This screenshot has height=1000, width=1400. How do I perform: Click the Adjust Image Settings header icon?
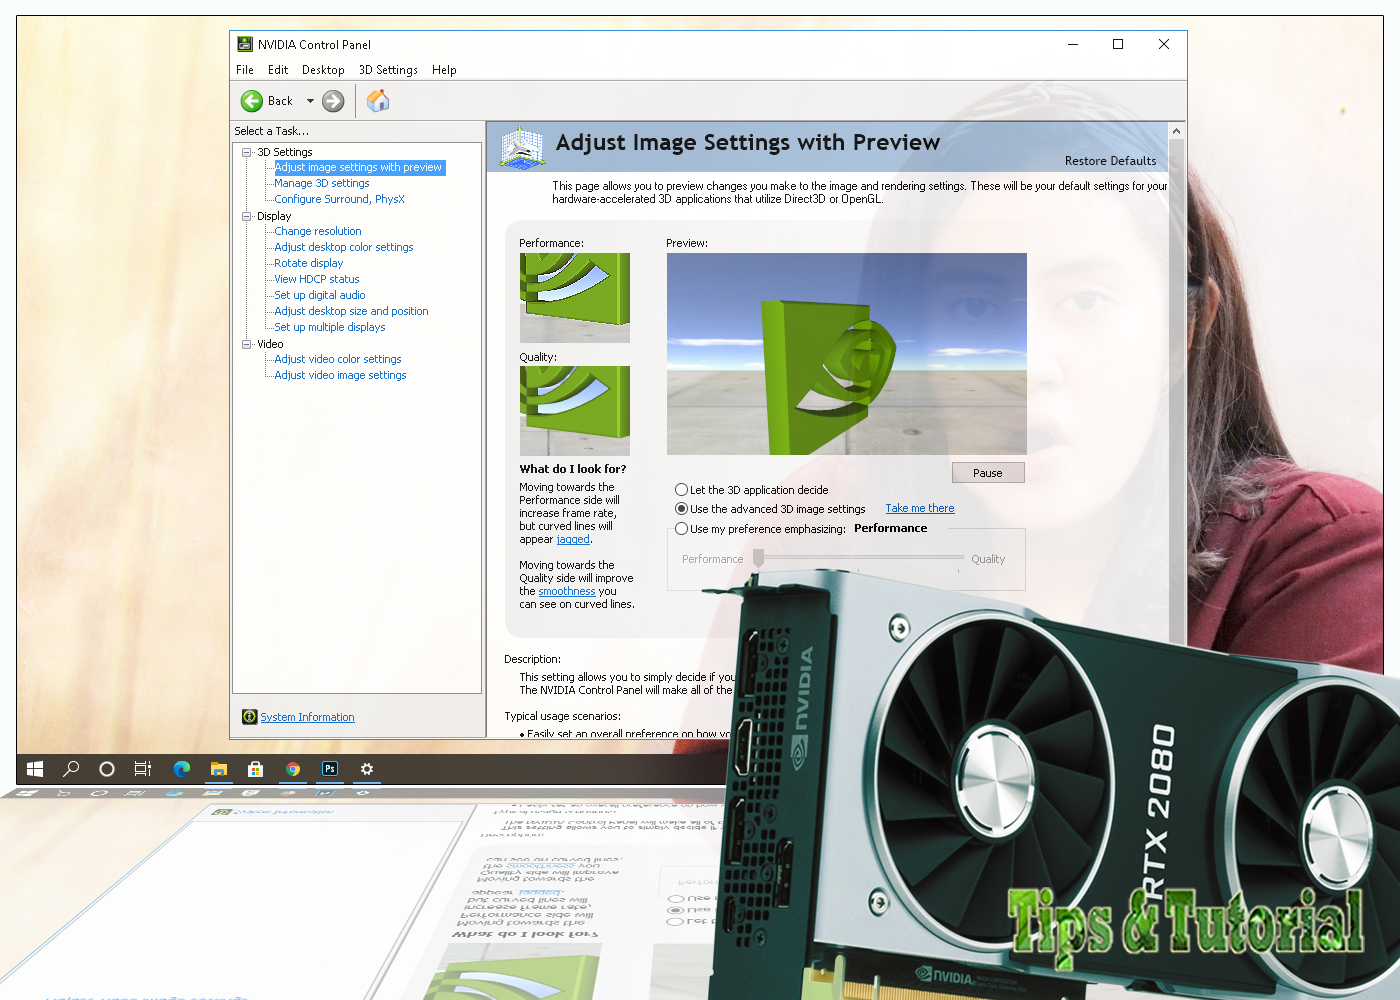point(522,148)
